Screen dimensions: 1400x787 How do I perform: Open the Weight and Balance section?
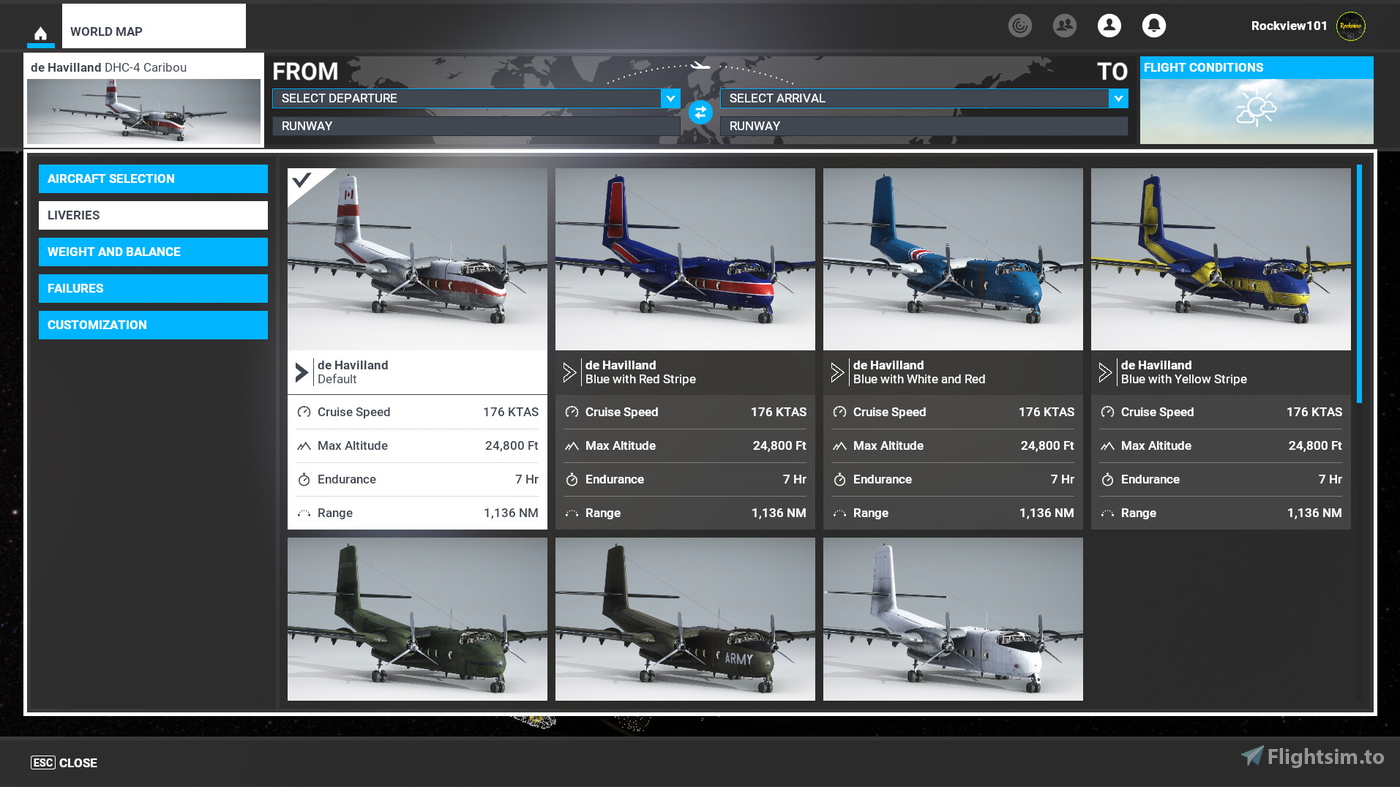pyautogui.click(x=152, y=251)
